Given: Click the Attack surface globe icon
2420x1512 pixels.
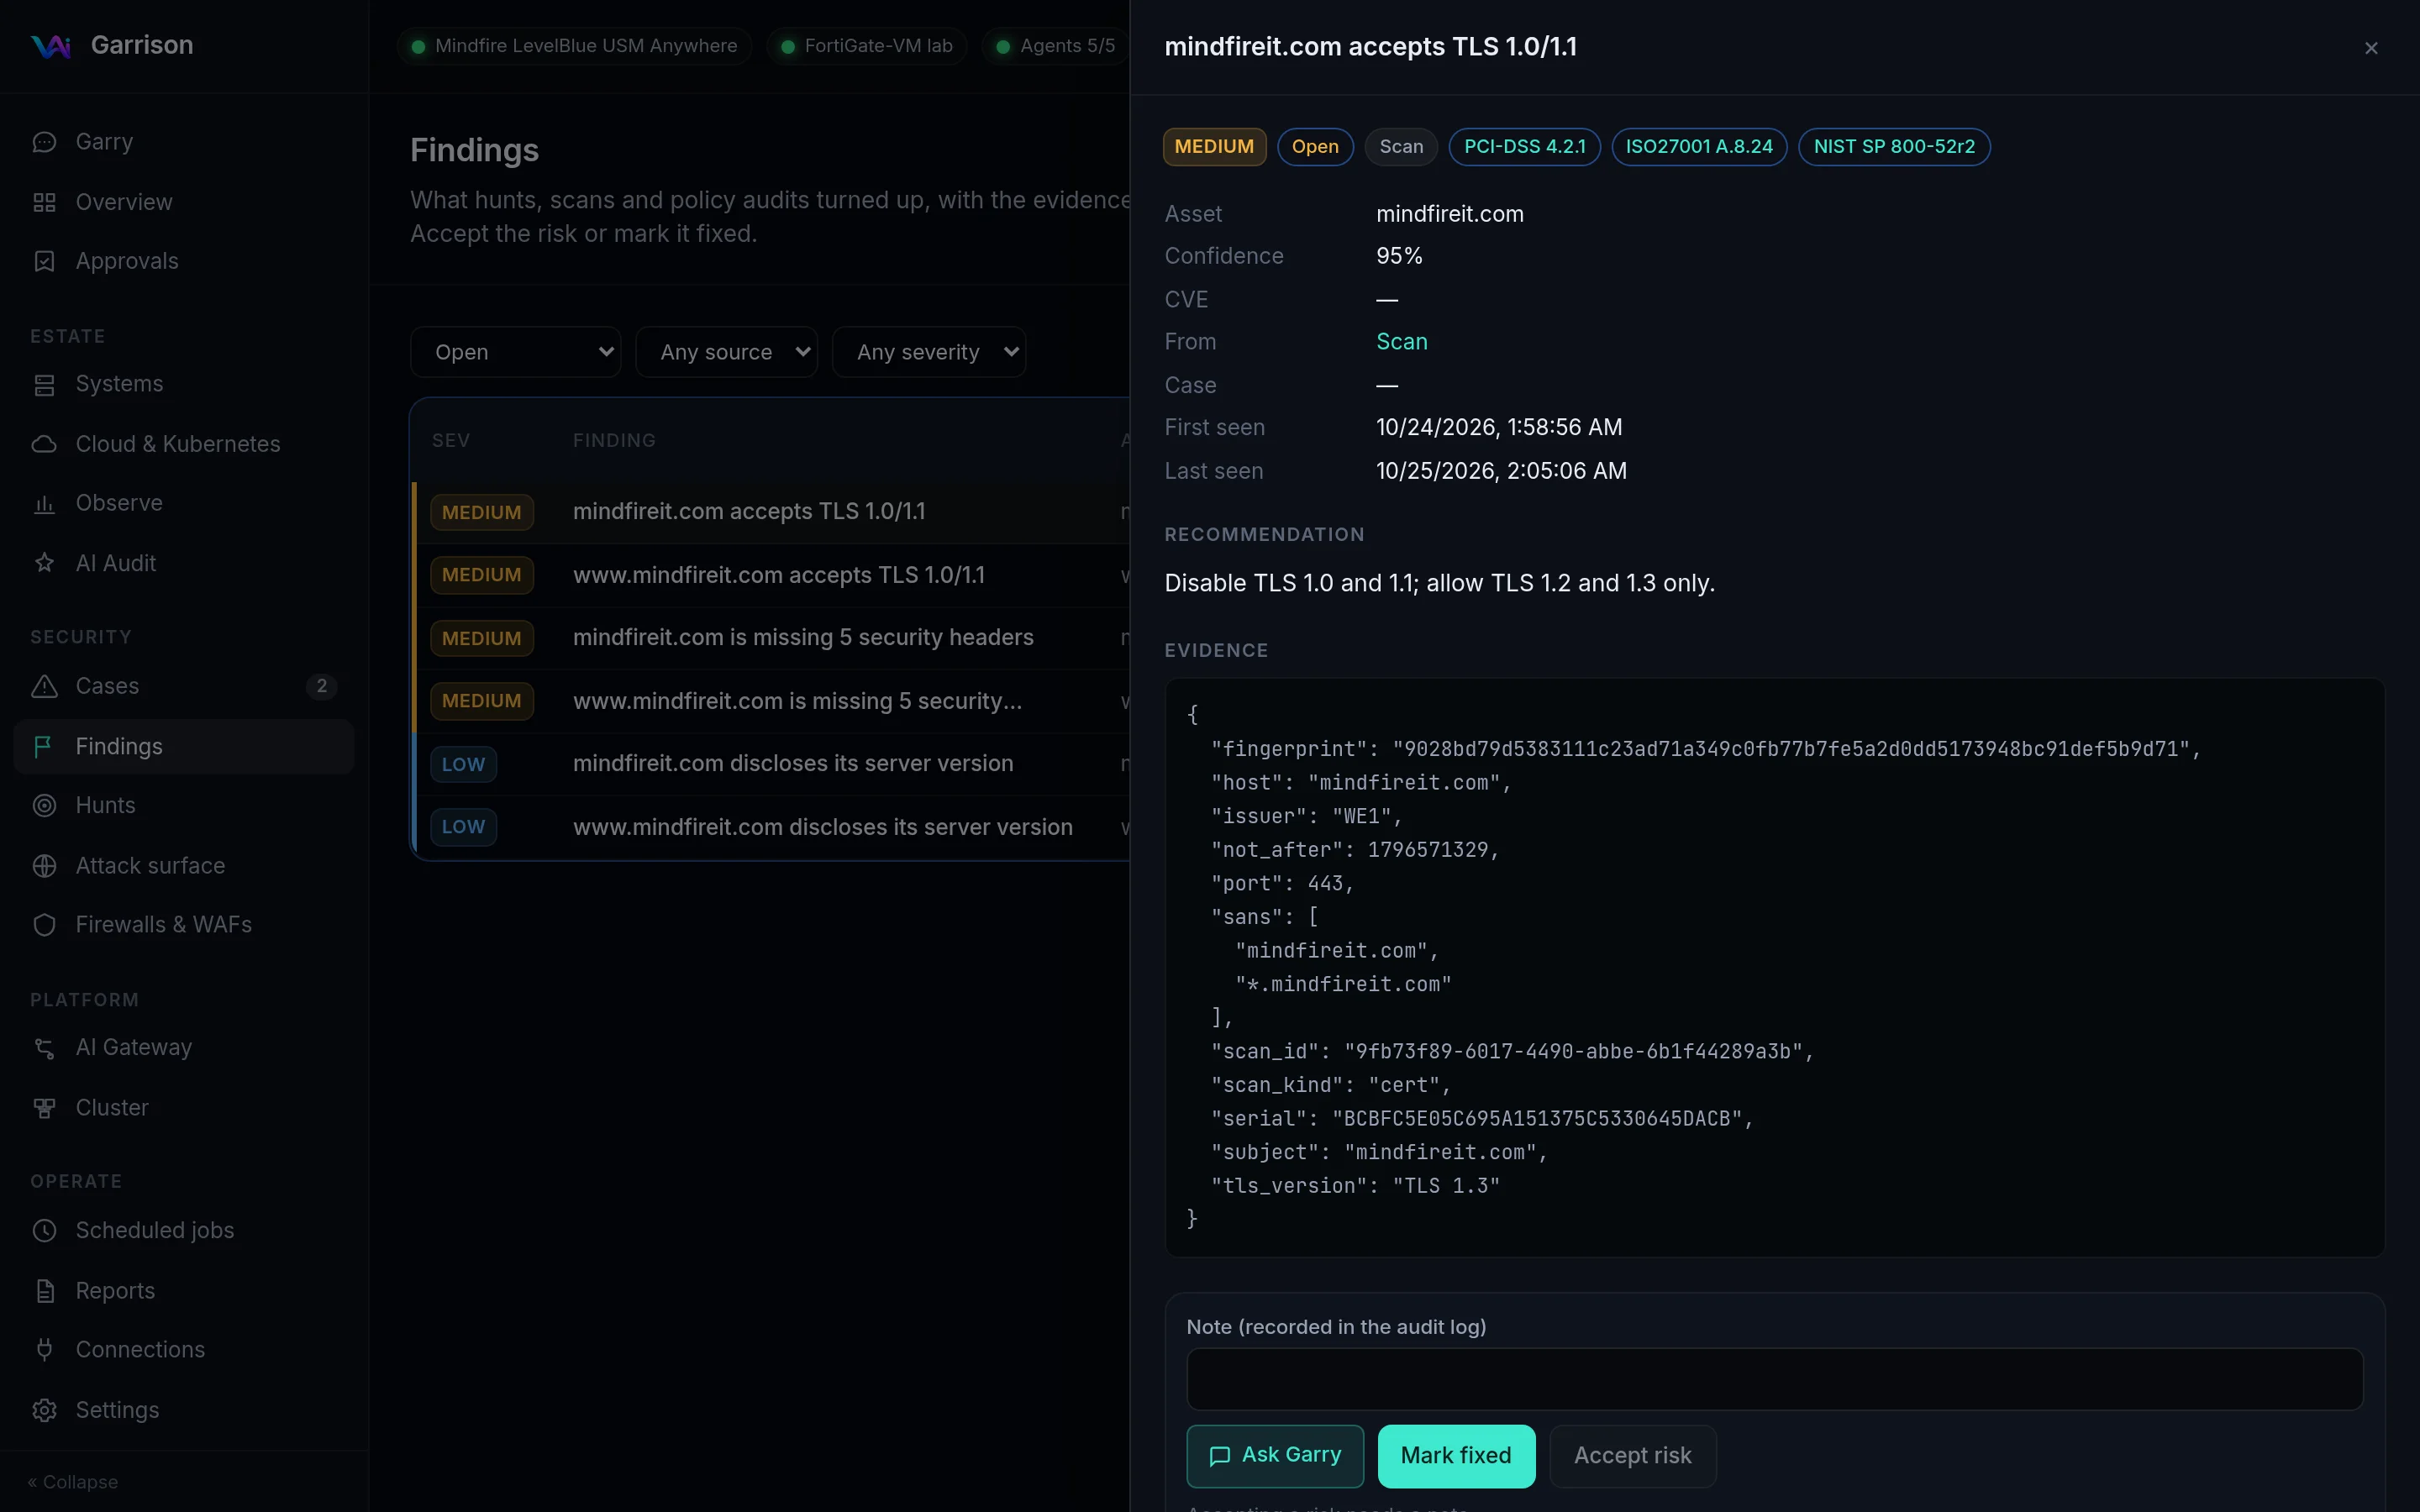Looking at the screenshot, I should coord(44,865).
